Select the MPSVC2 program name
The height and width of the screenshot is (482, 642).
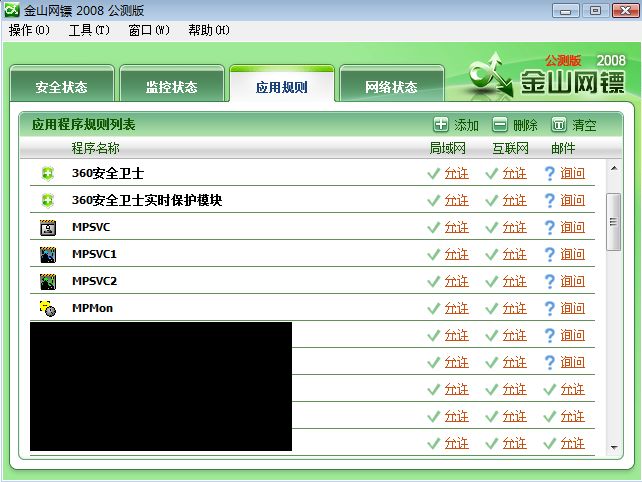point(94,281)
